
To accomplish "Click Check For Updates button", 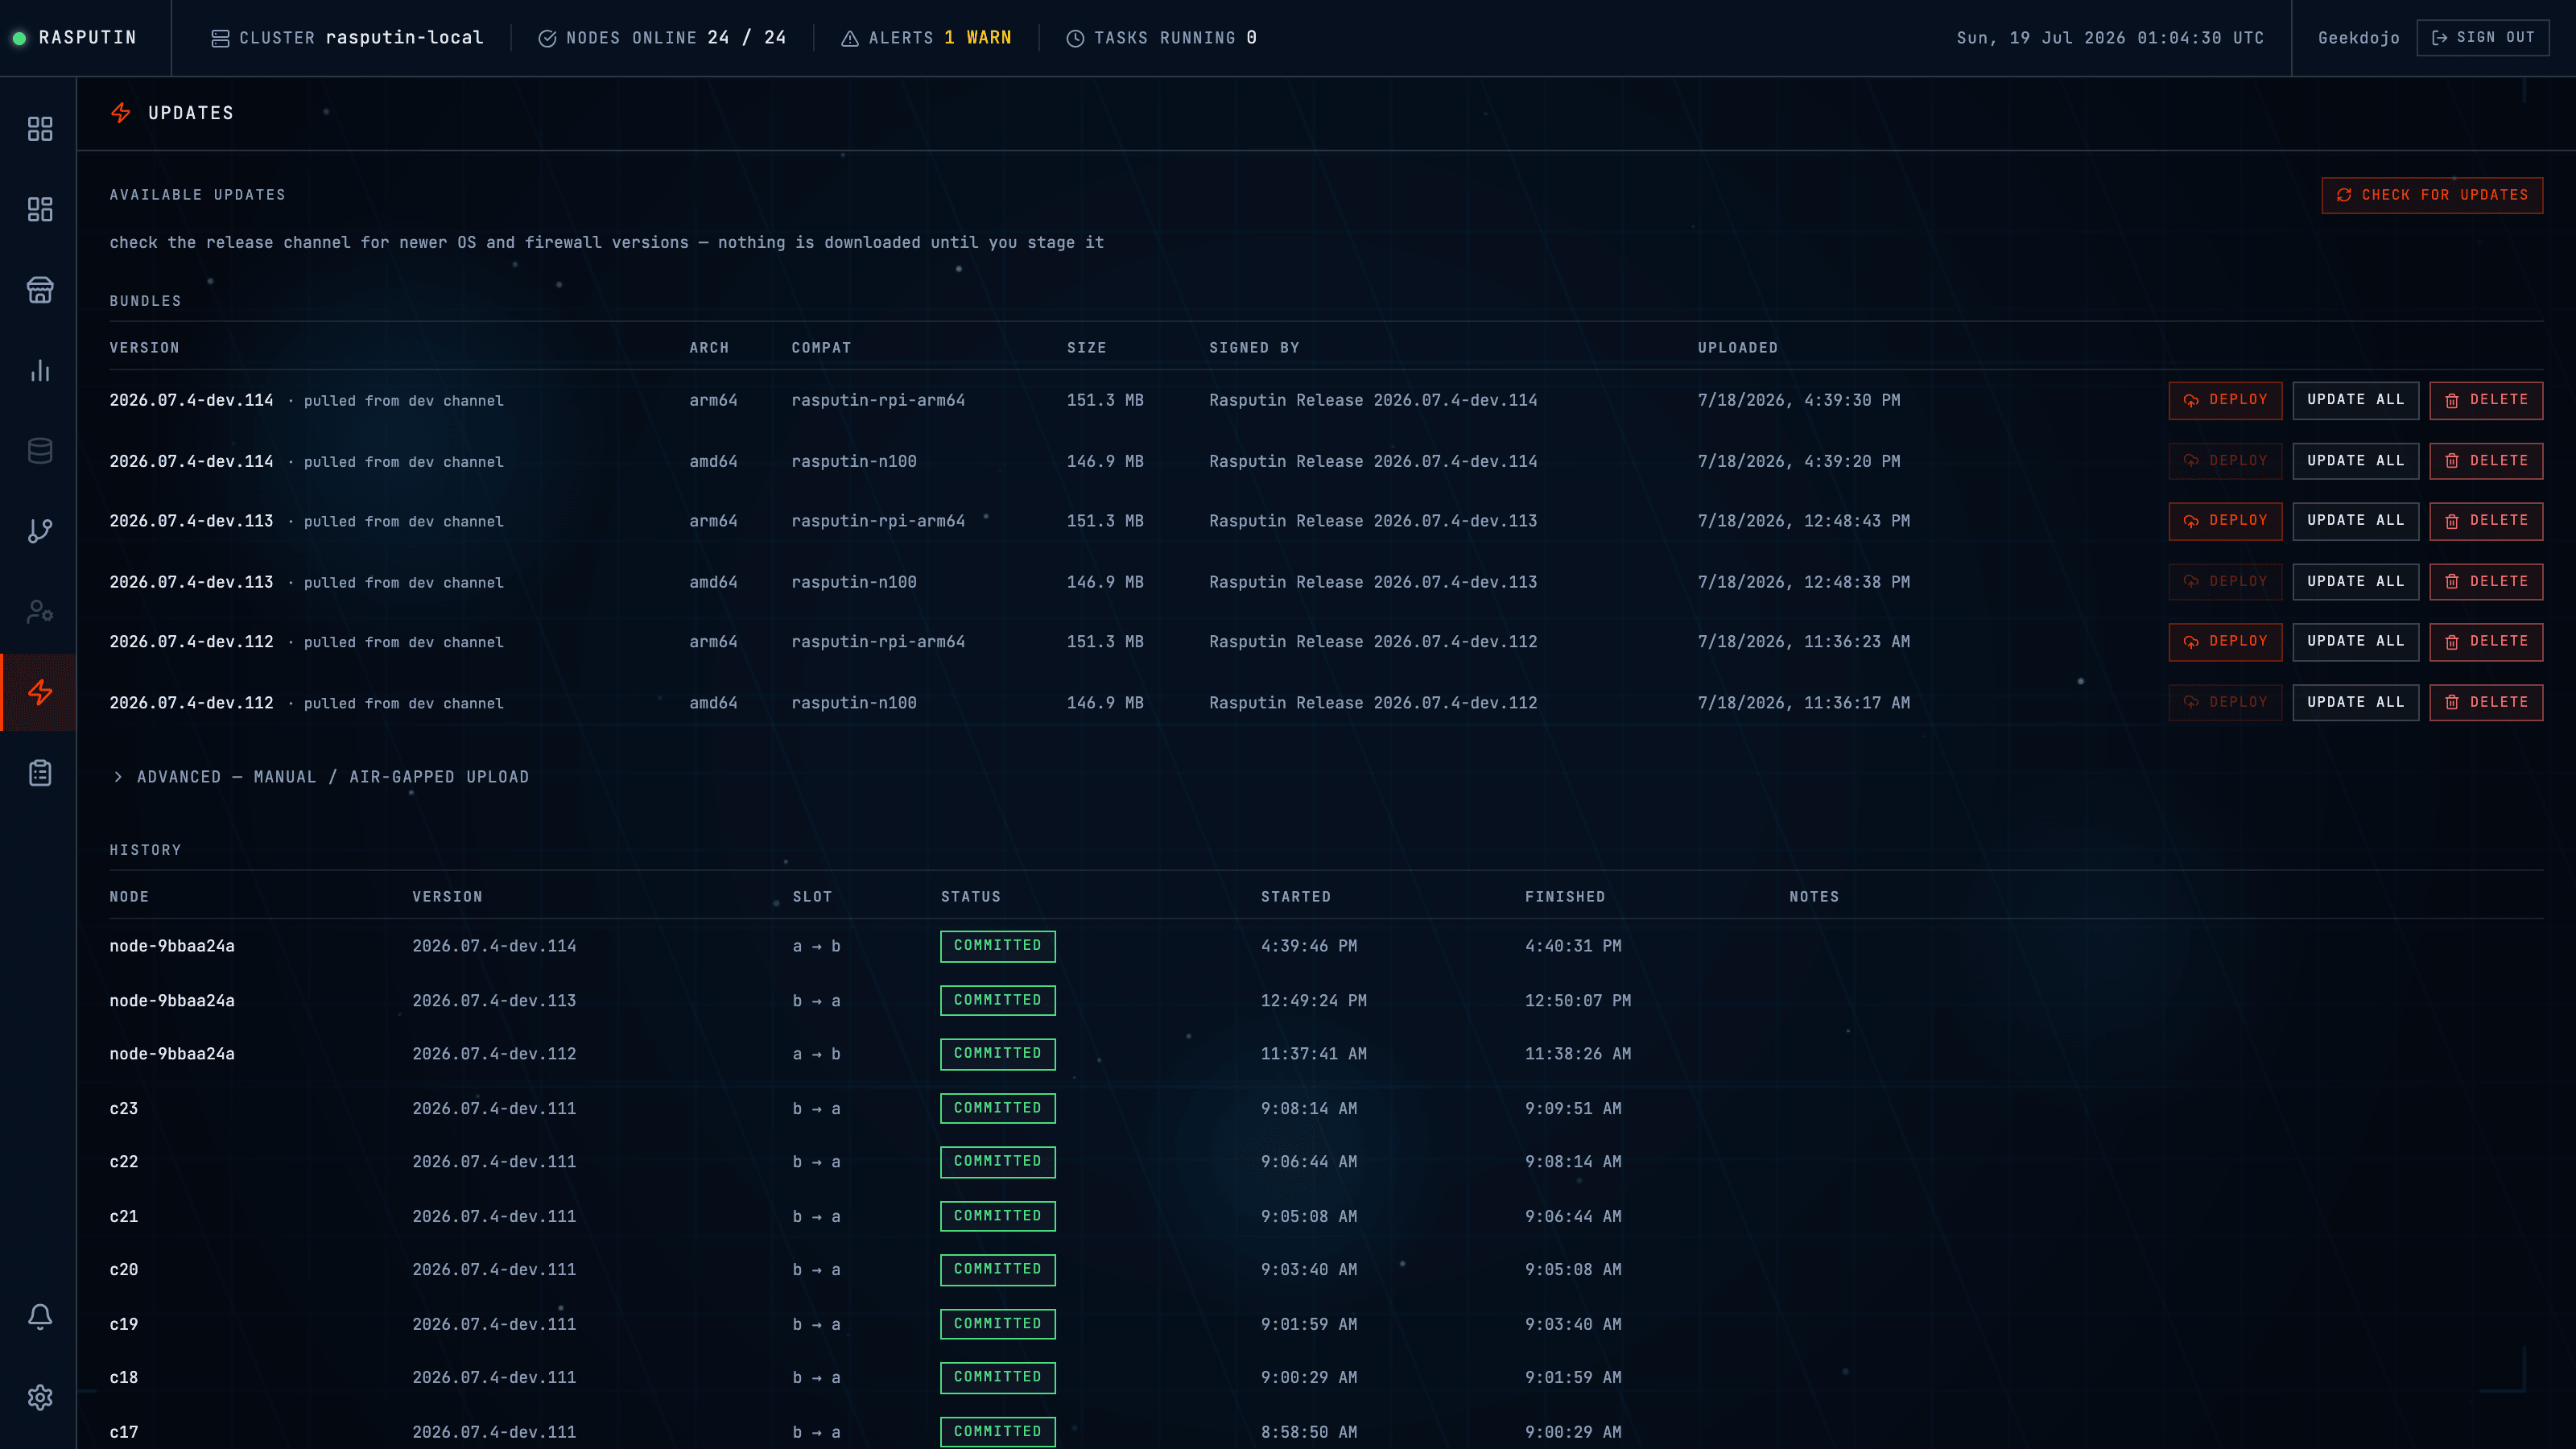I will point(2432,195).
